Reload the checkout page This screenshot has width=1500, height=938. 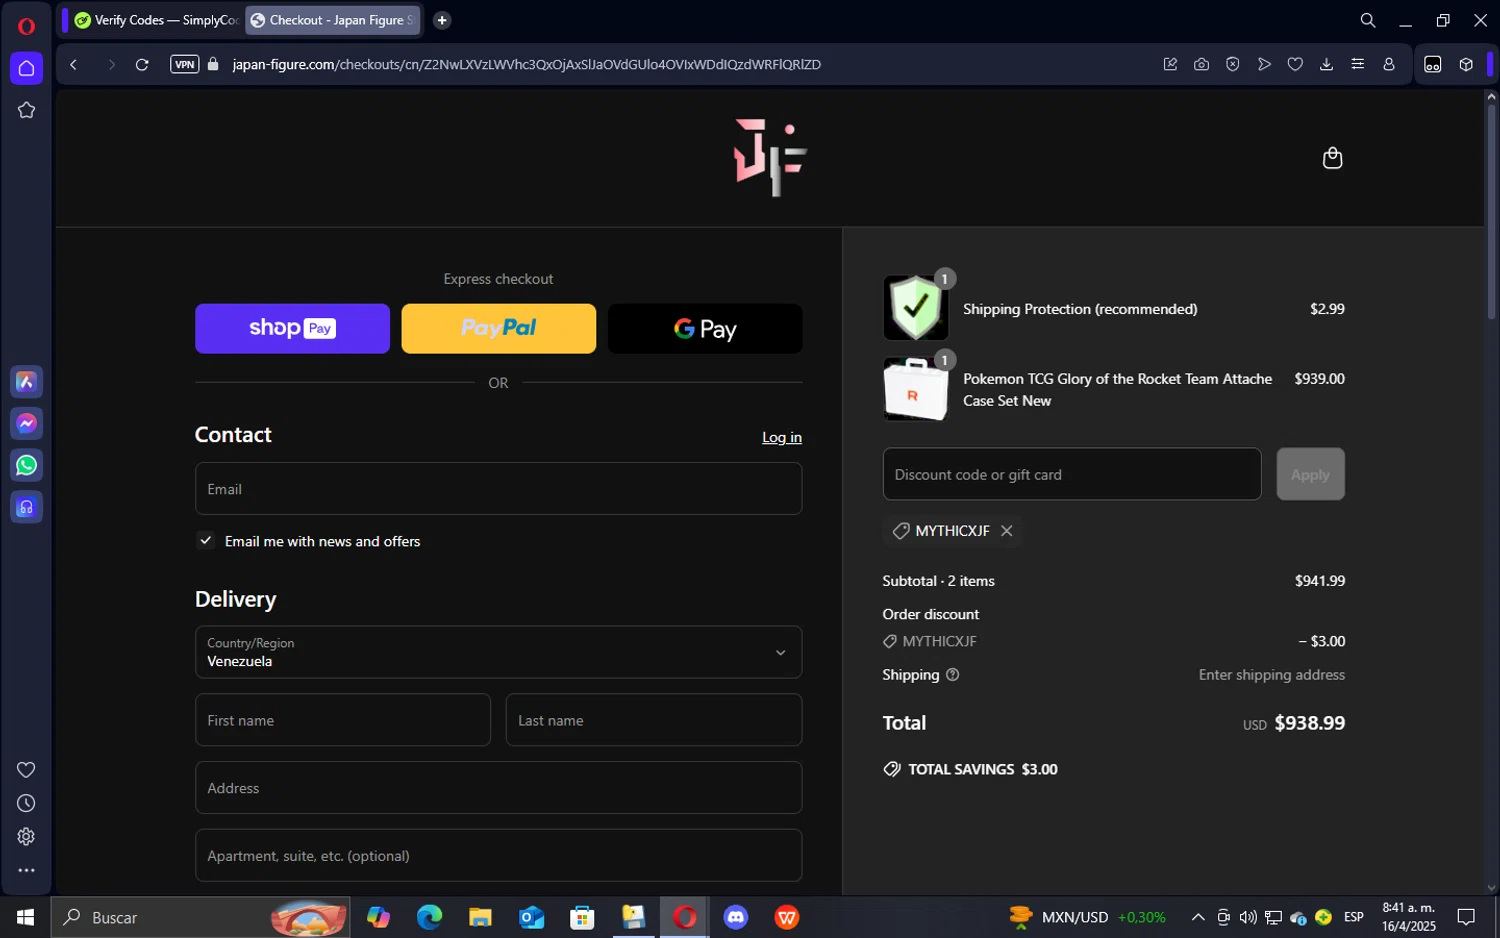pyautogui.click(x=142, y=64)
